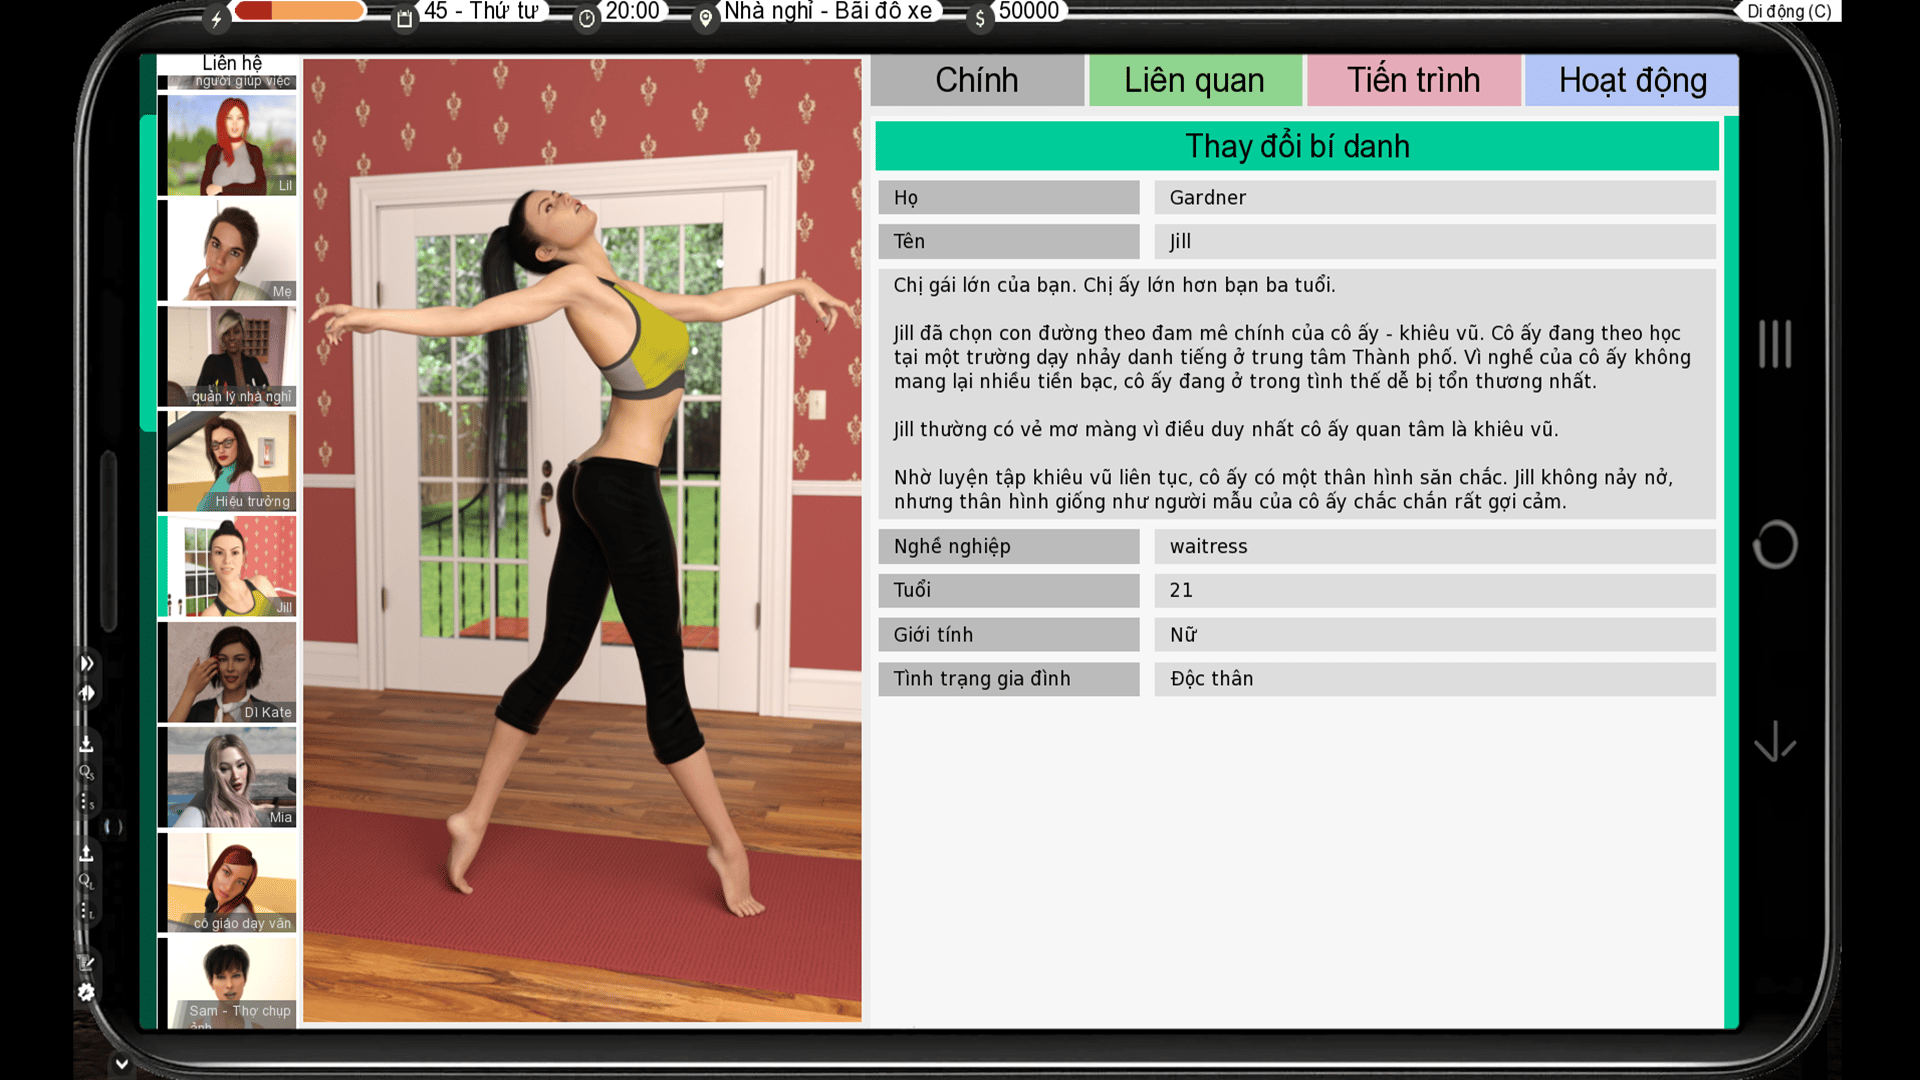
Task: Click the load game upload icon
Action: 86,853
